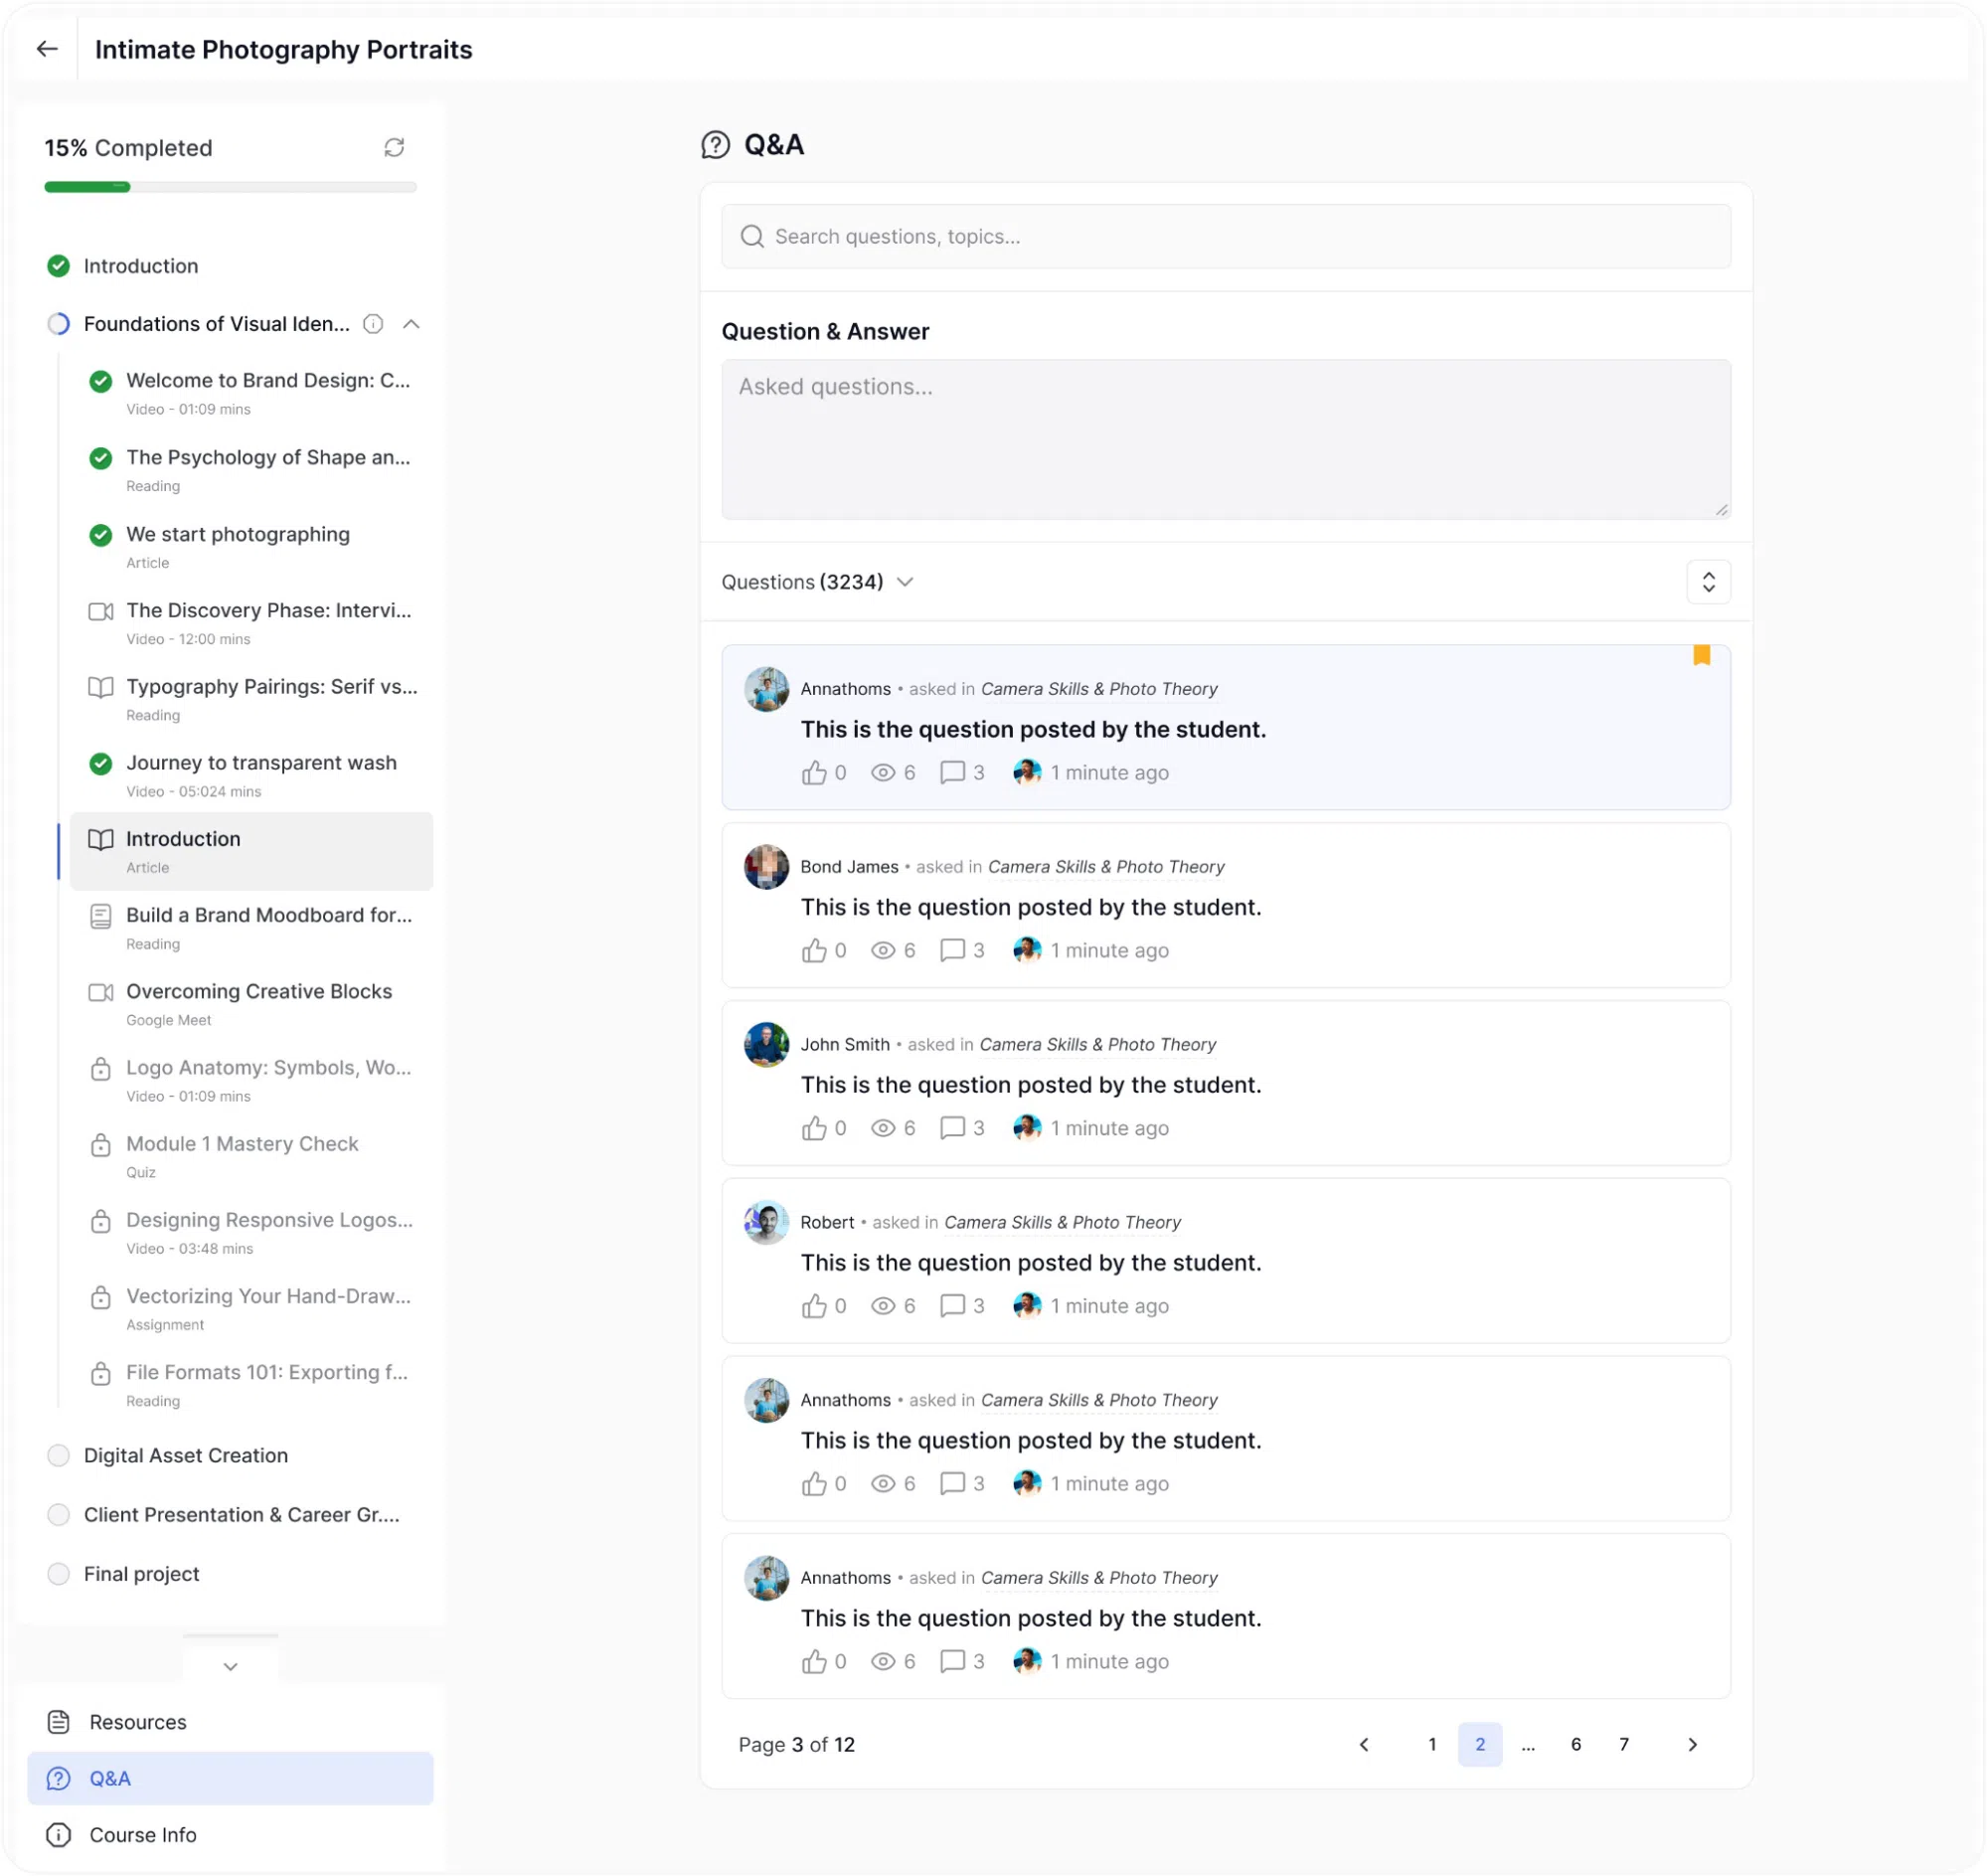
Task: Refresh course progress with the sync icon
Action: [x=394, y=148]
